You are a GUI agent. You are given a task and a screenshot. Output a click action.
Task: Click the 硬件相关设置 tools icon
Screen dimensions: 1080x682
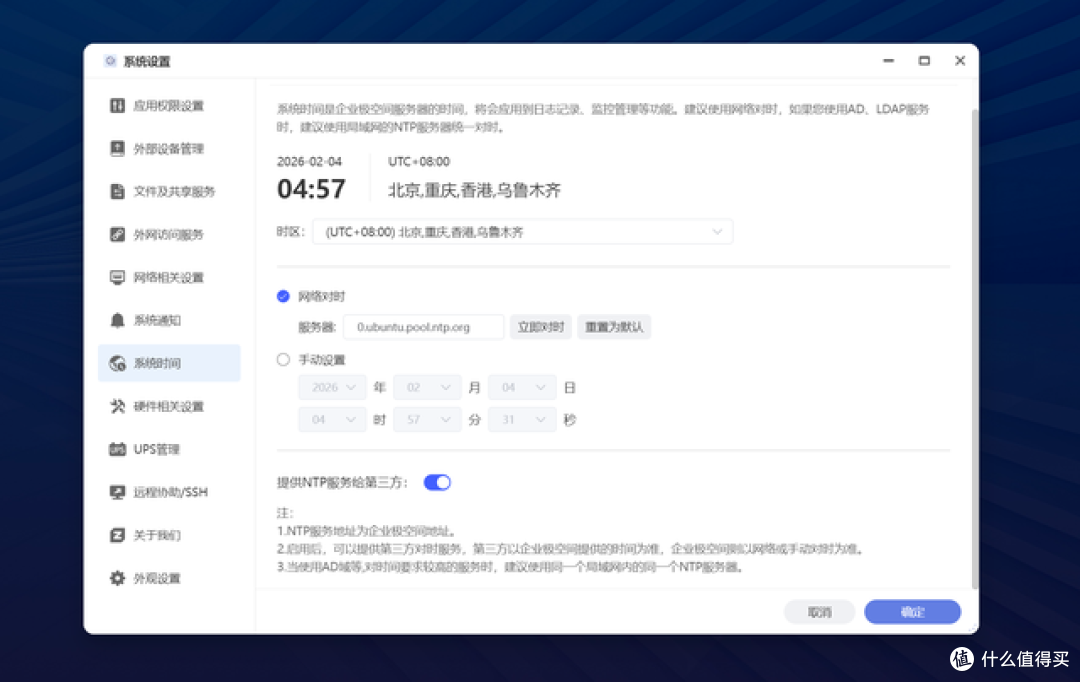[x=117, y=406]
